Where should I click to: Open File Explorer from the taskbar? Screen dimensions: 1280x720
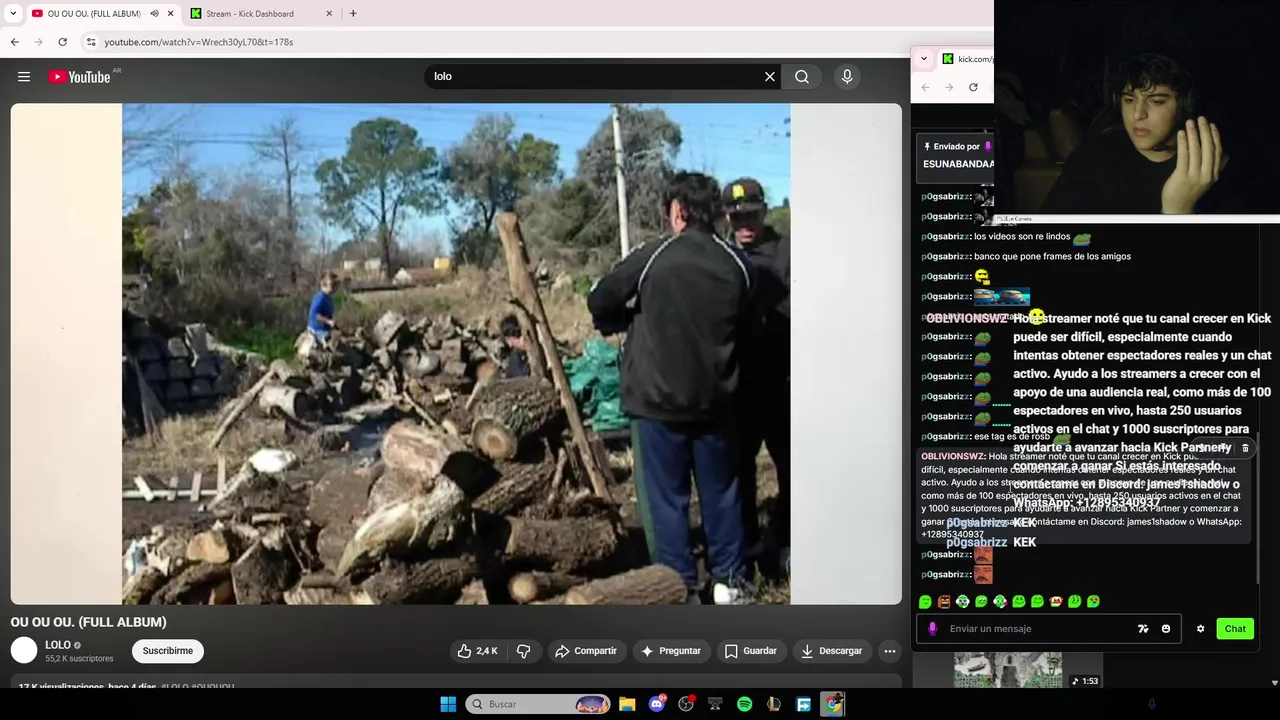pyautogui.click(x=627, y=704)
